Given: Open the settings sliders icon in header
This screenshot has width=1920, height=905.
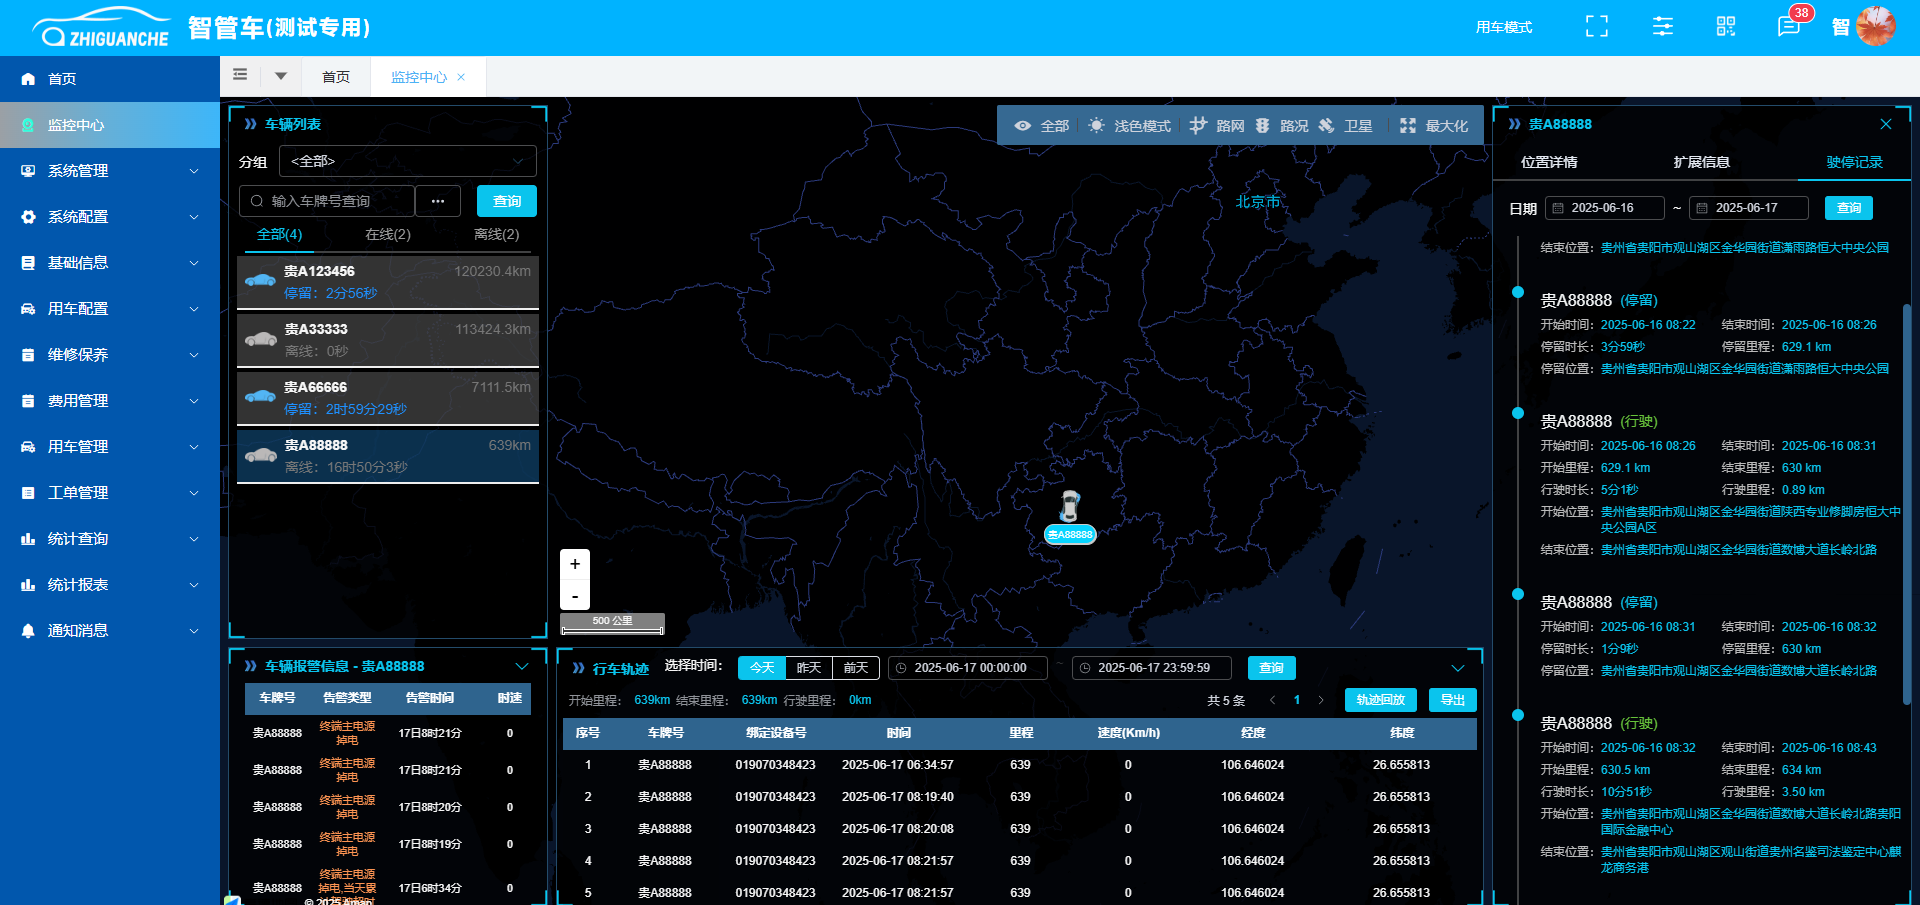Looking at the screenshot, I should tap(1662, 27).
